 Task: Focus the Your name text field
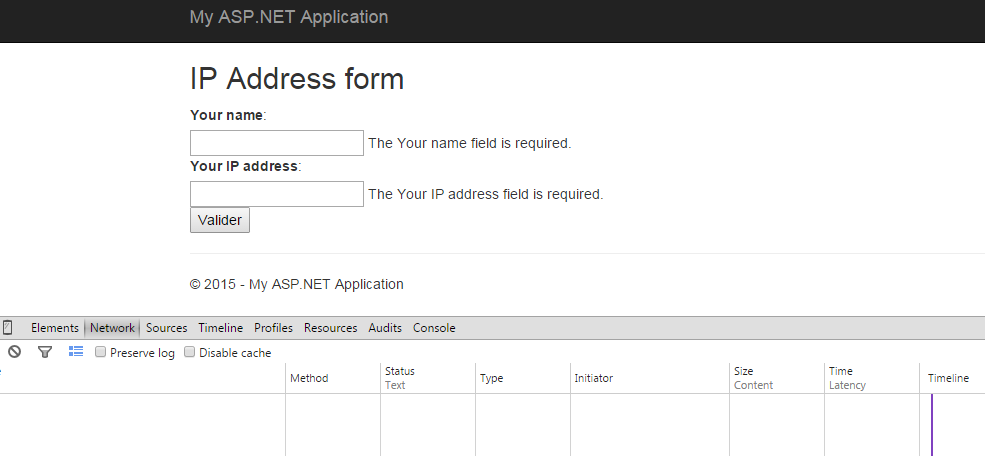(276, 143)
